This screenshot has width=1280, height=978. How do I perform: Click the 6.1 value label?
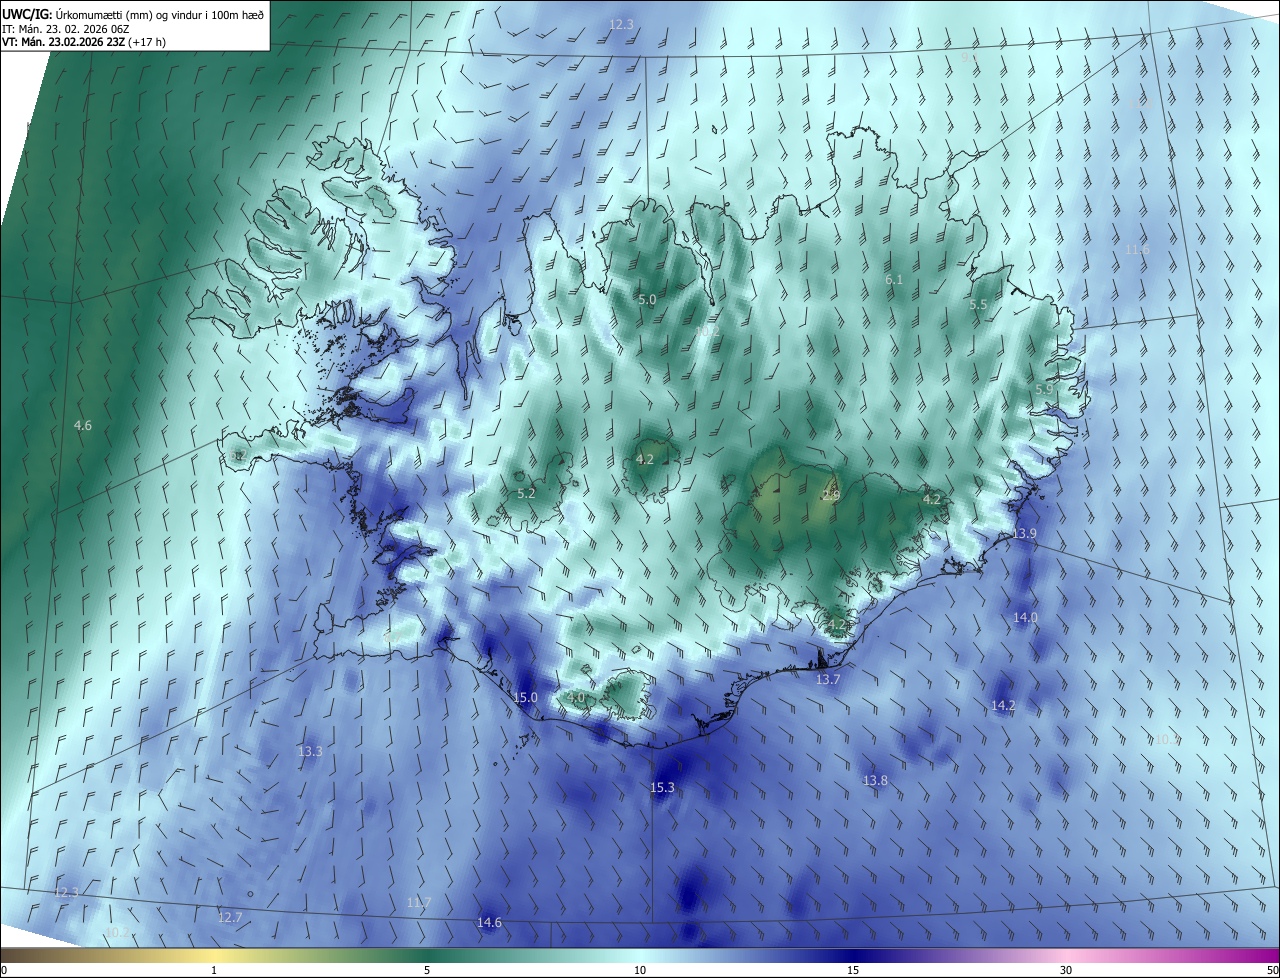click(x=894, y=280)
